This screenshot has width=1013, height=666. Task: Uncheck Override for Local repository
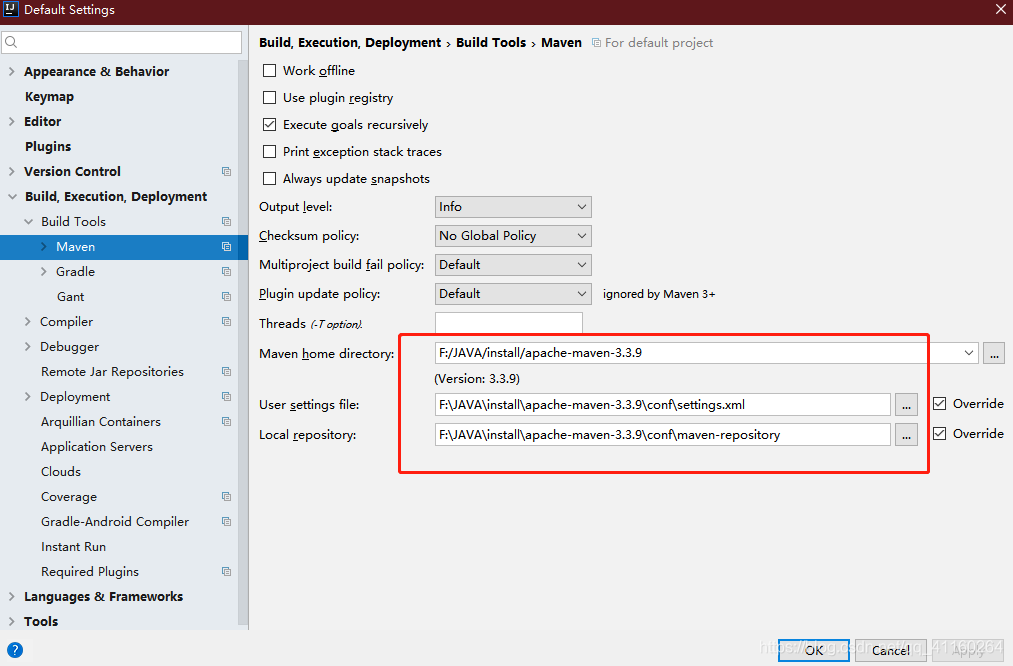click(939, 433)
